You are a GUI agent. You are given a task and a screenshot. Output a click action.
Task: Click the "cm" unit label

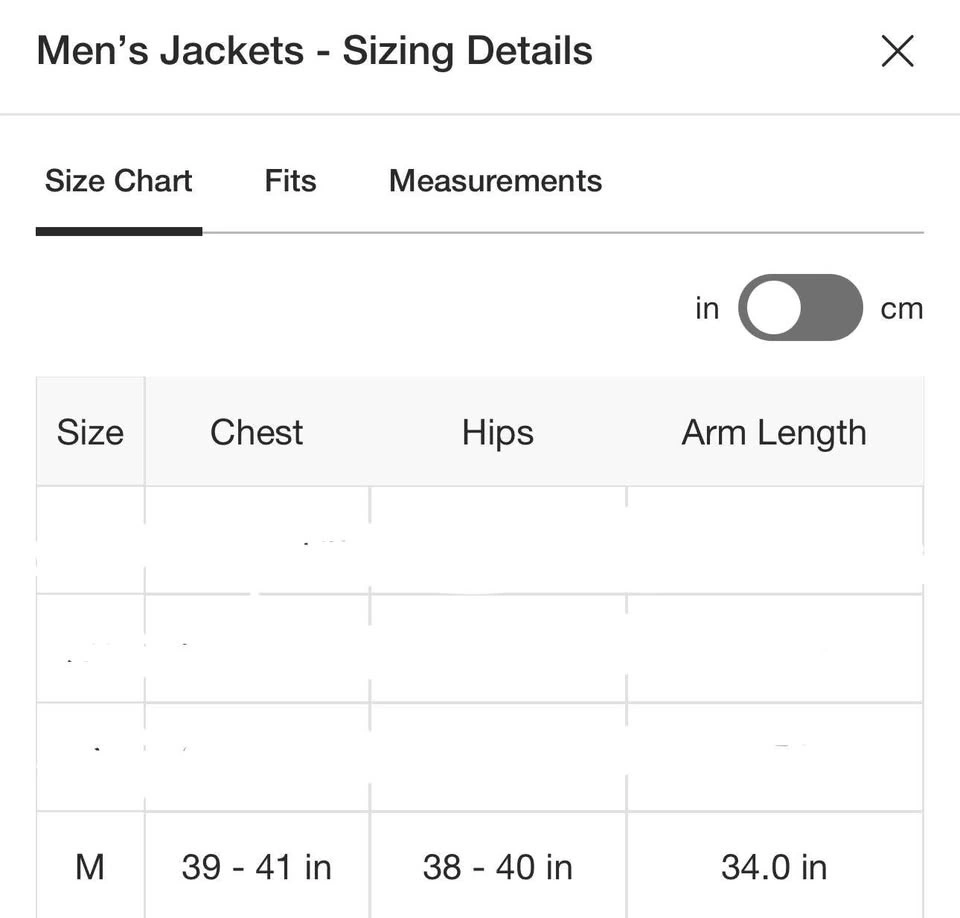(x=901, y=309)
